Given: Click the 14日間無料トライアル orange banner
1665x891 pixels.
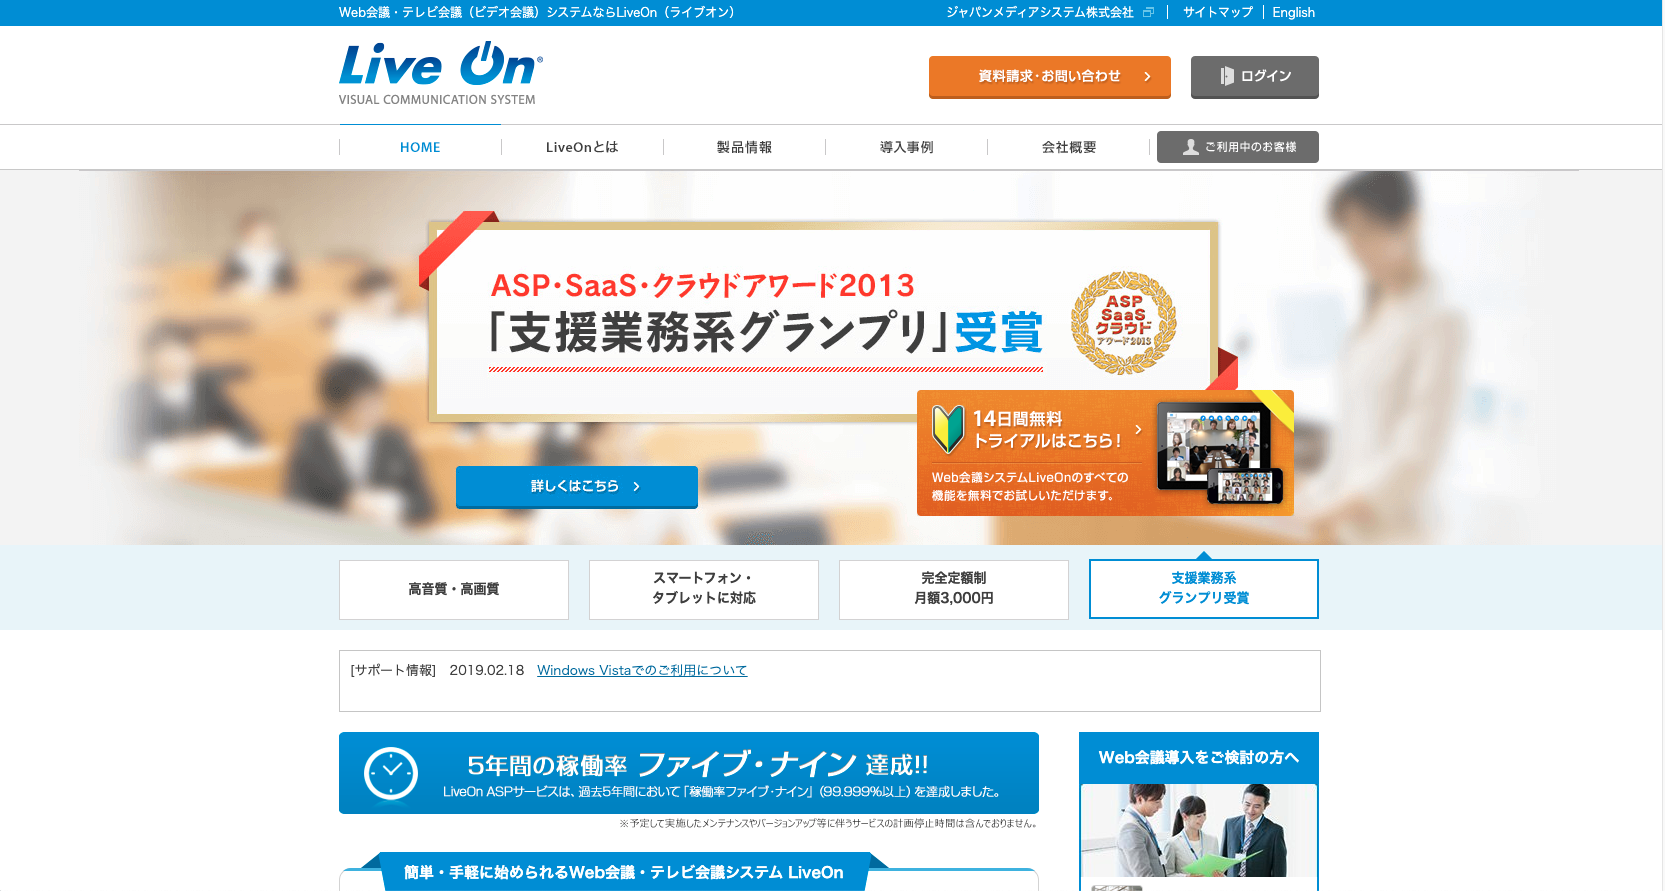Looking at the screenshot, I should click(1105, 453).
